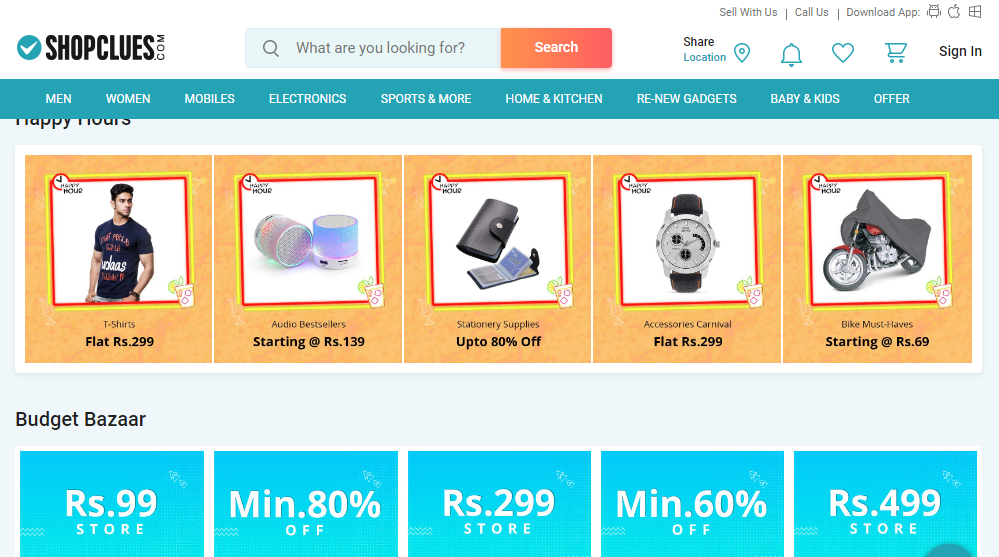This screenshot has height=557, width=999.
Task: Click the ShopClues logo
Action: [91, 48]
